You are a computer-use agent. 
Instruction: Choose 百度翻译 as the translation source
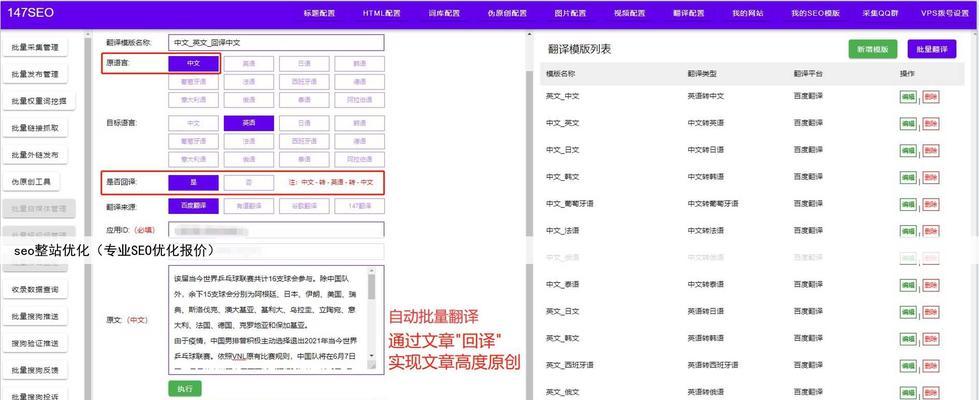[194, 205]
